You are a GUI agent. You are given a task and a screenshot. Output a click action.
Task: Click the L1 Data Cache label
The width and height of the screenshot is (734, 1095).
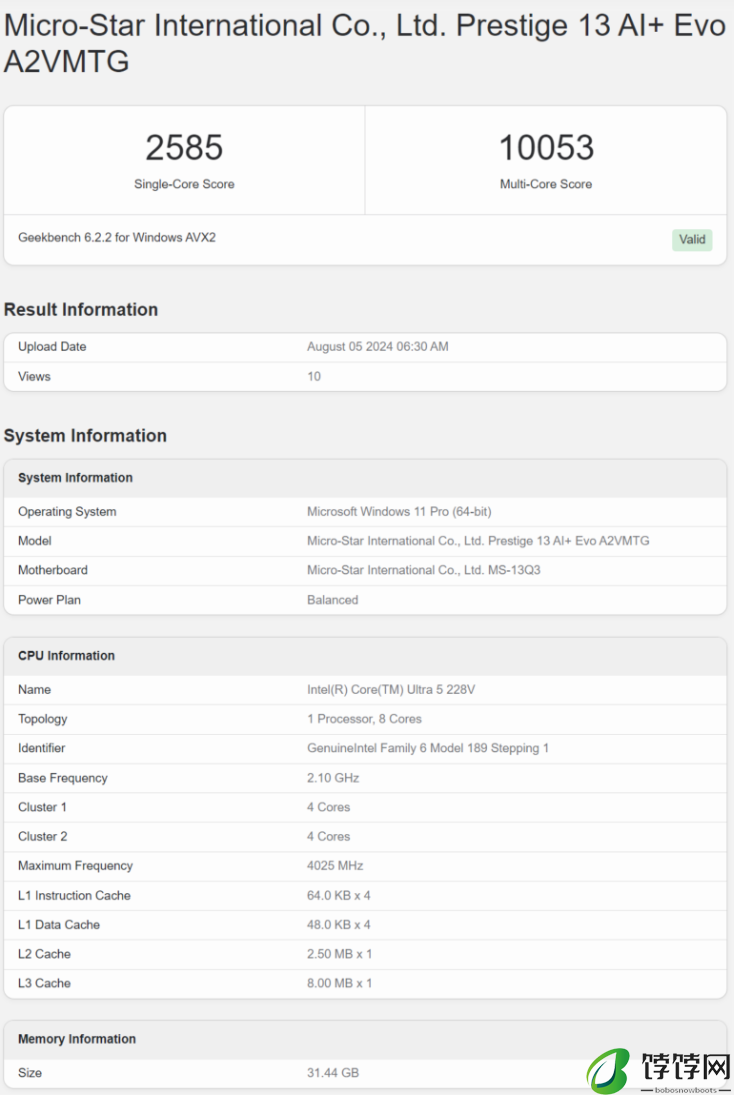pos(59,925)
